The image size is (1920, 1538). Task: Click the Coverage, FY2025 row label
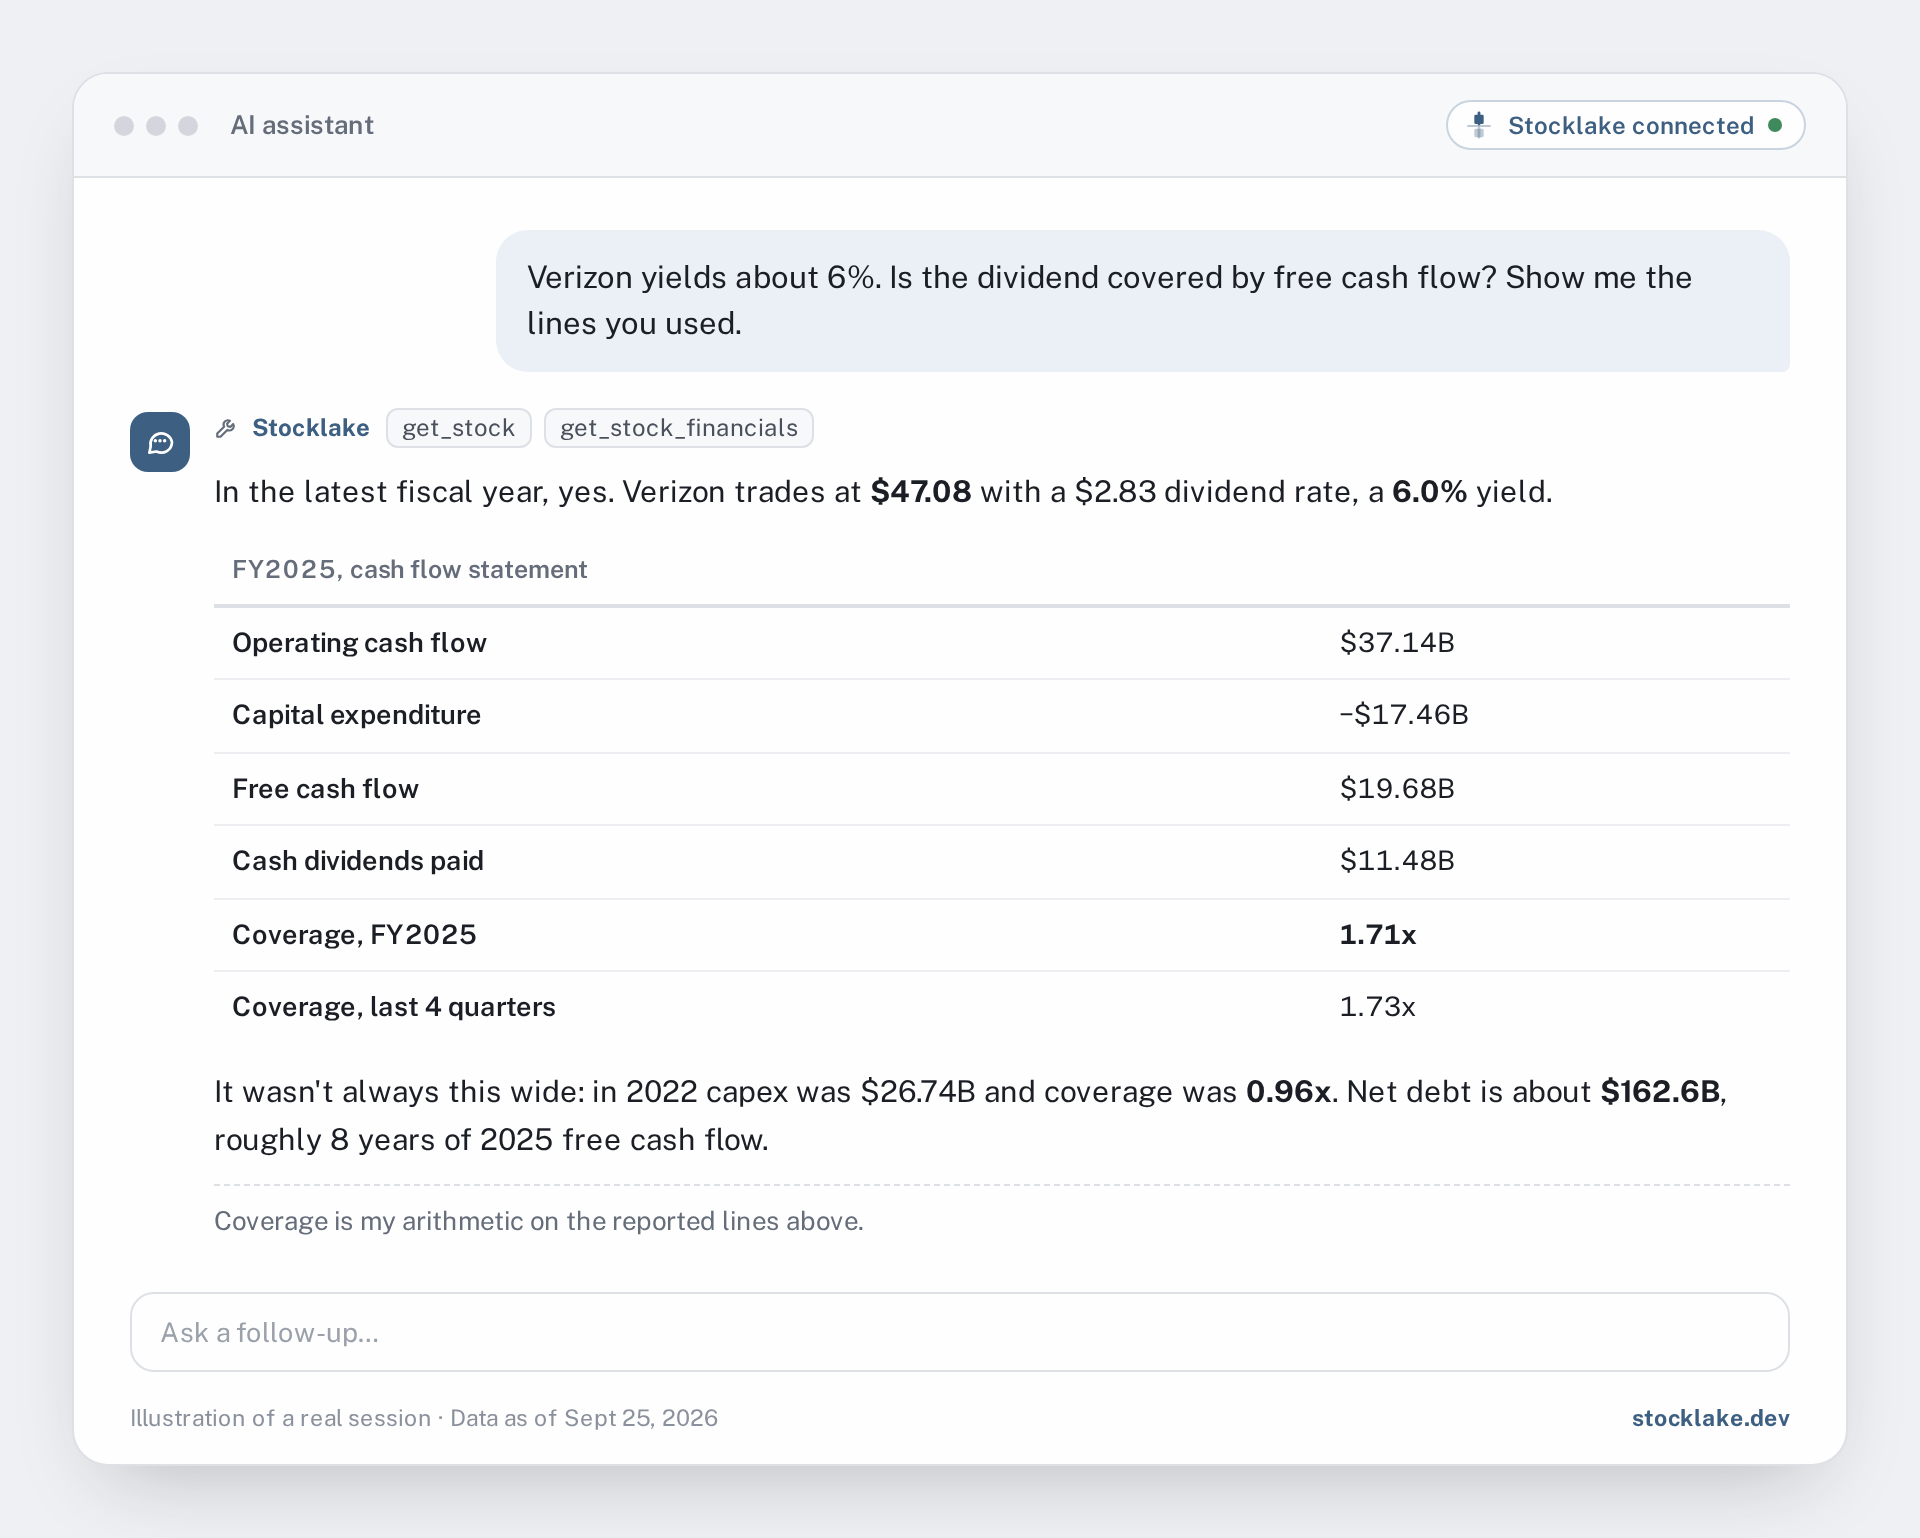pyautogui.click(x=354, y=935)
